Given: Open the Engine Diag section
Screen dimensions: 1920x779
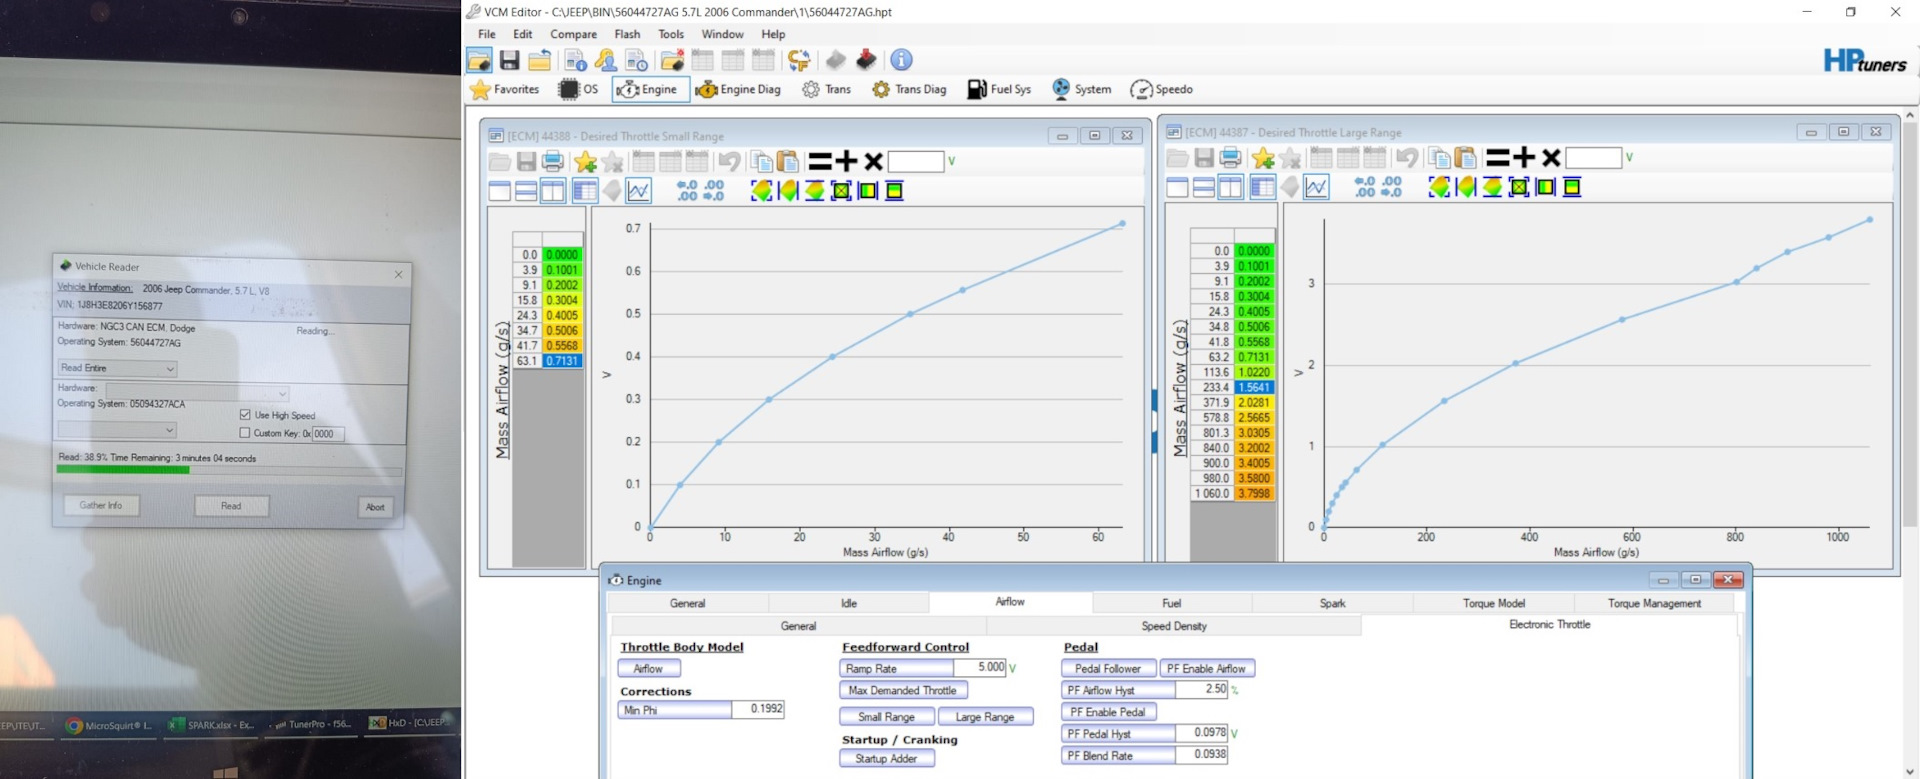Looking at the screenshot, I should 738,89.
